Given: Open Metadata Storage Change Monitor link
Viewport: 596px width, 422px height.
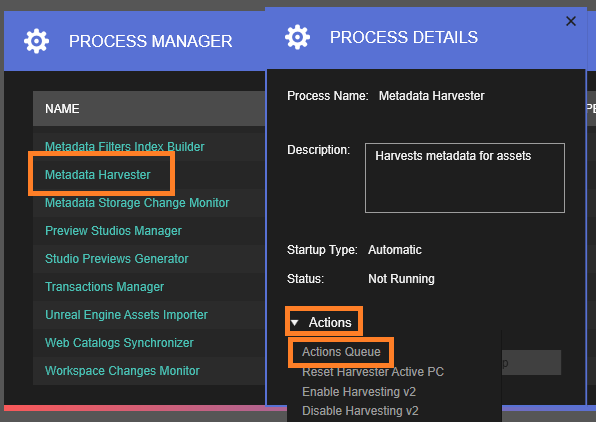Looking at the screenshot, I should pyautogui.click(x=137, y=203).
